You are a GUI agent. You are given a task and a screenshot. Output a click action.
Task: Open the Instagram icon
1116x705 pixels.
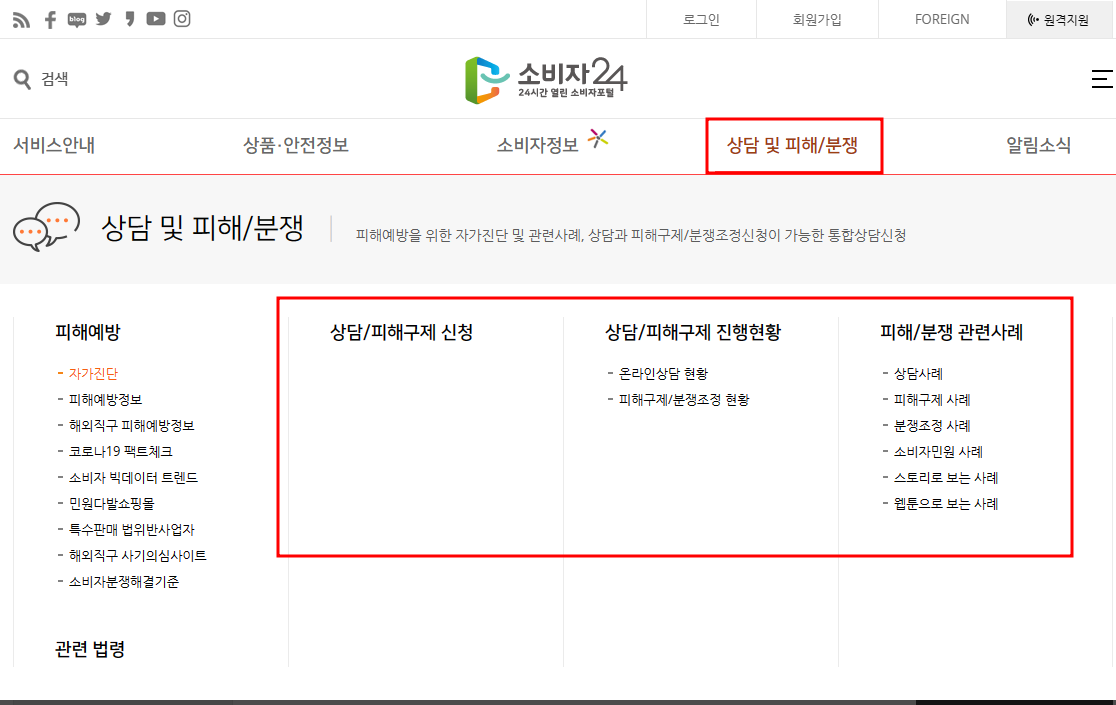(182, 17)
